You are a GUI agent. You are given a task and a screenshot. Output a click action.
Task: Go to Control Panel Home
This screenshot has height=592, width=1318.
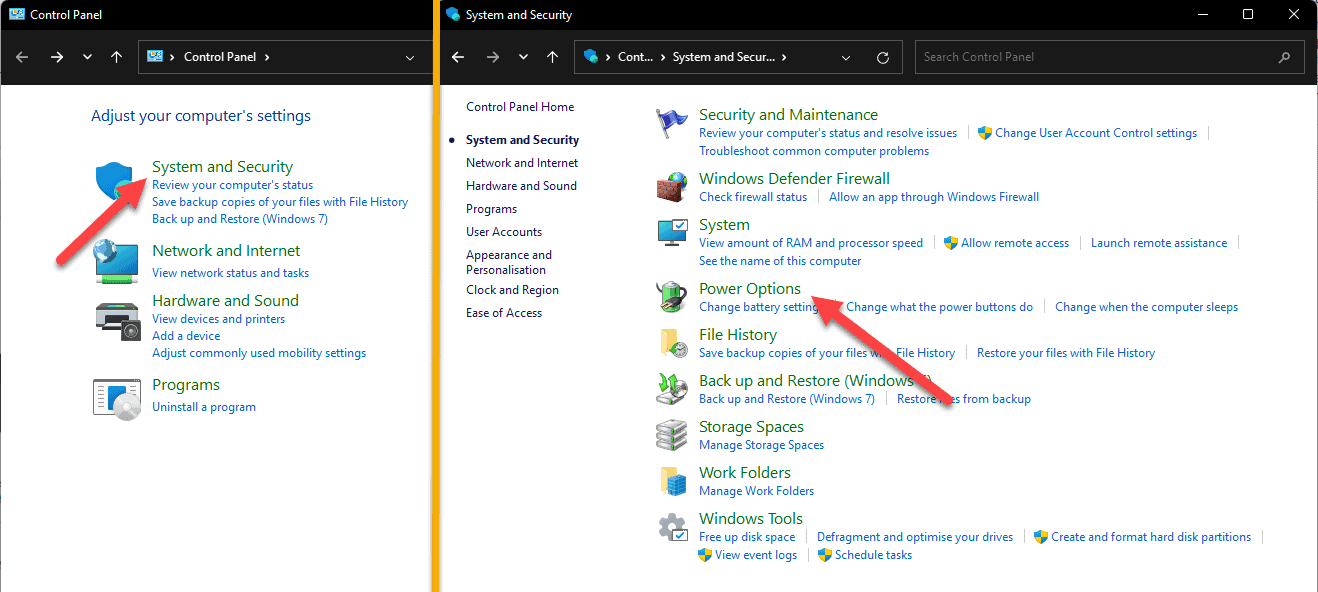(x=520, y=107)
